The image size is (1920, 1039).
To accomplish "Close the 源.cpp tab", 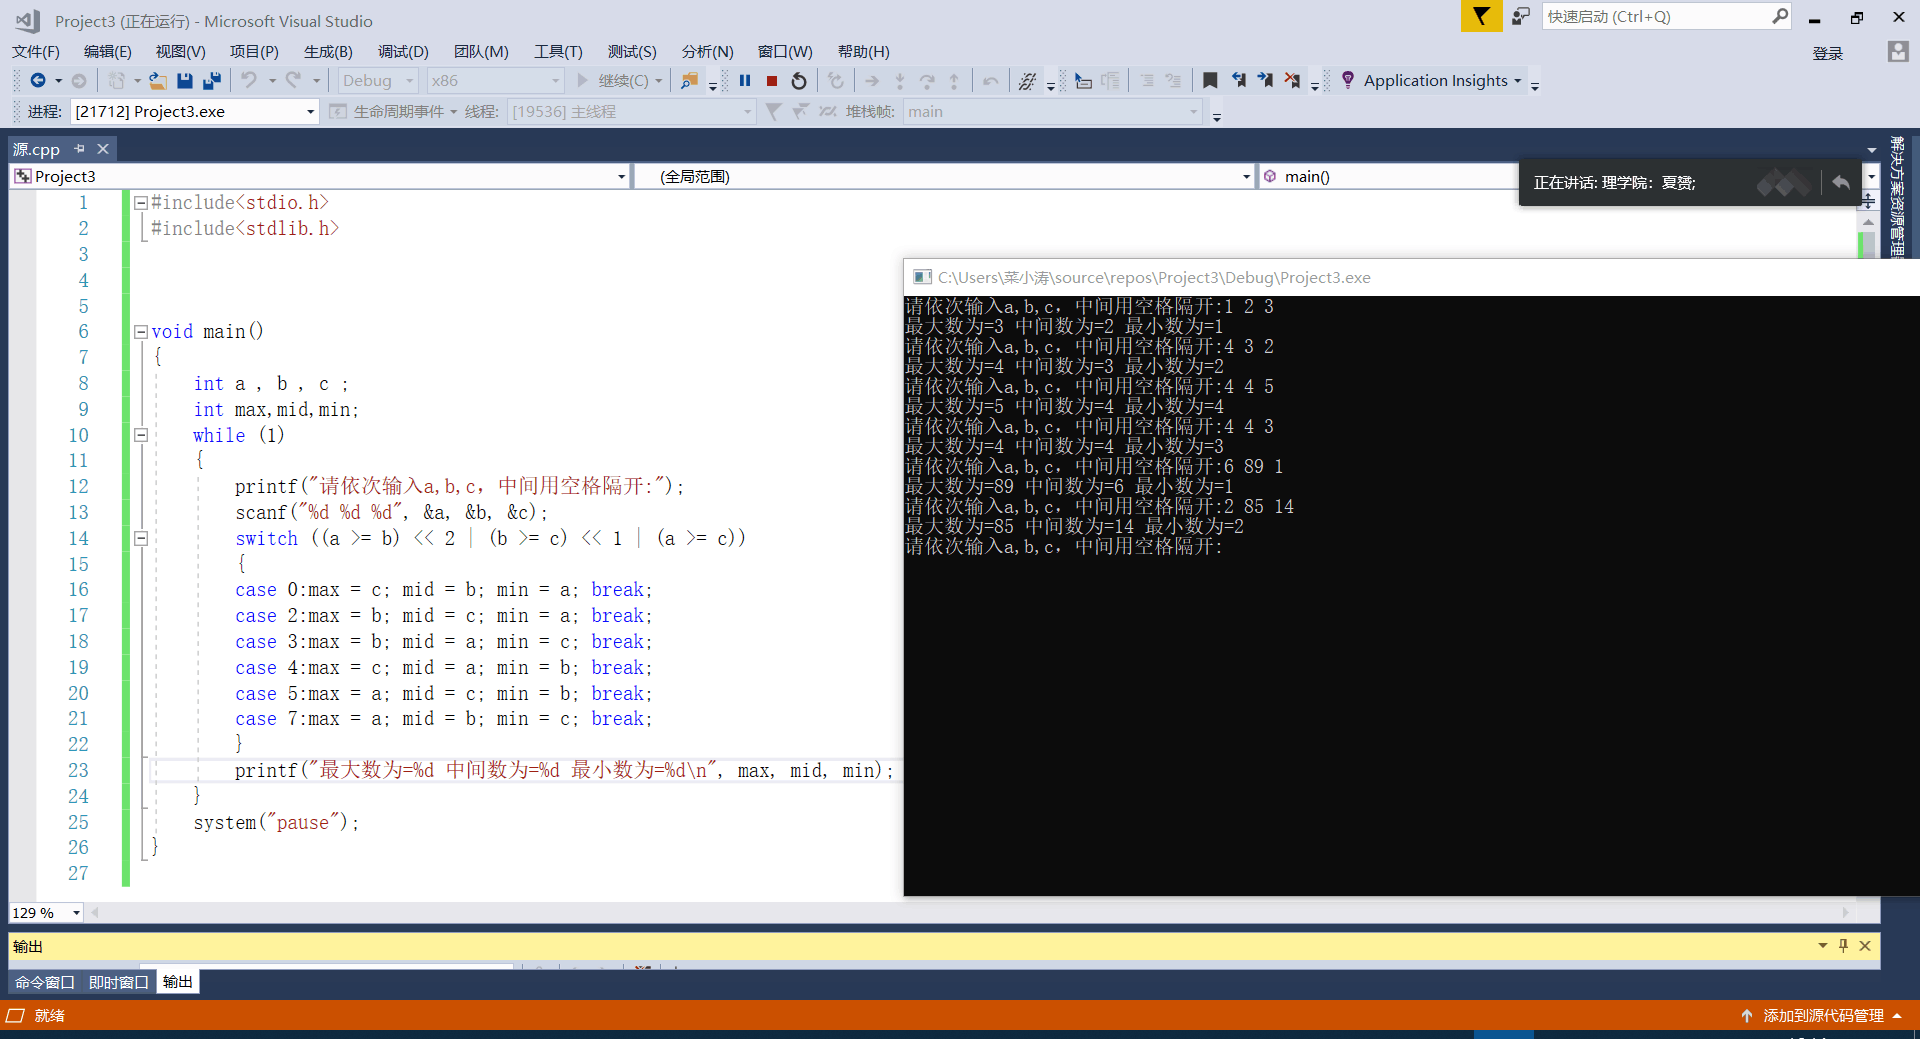I will click(x=103, y=149).
